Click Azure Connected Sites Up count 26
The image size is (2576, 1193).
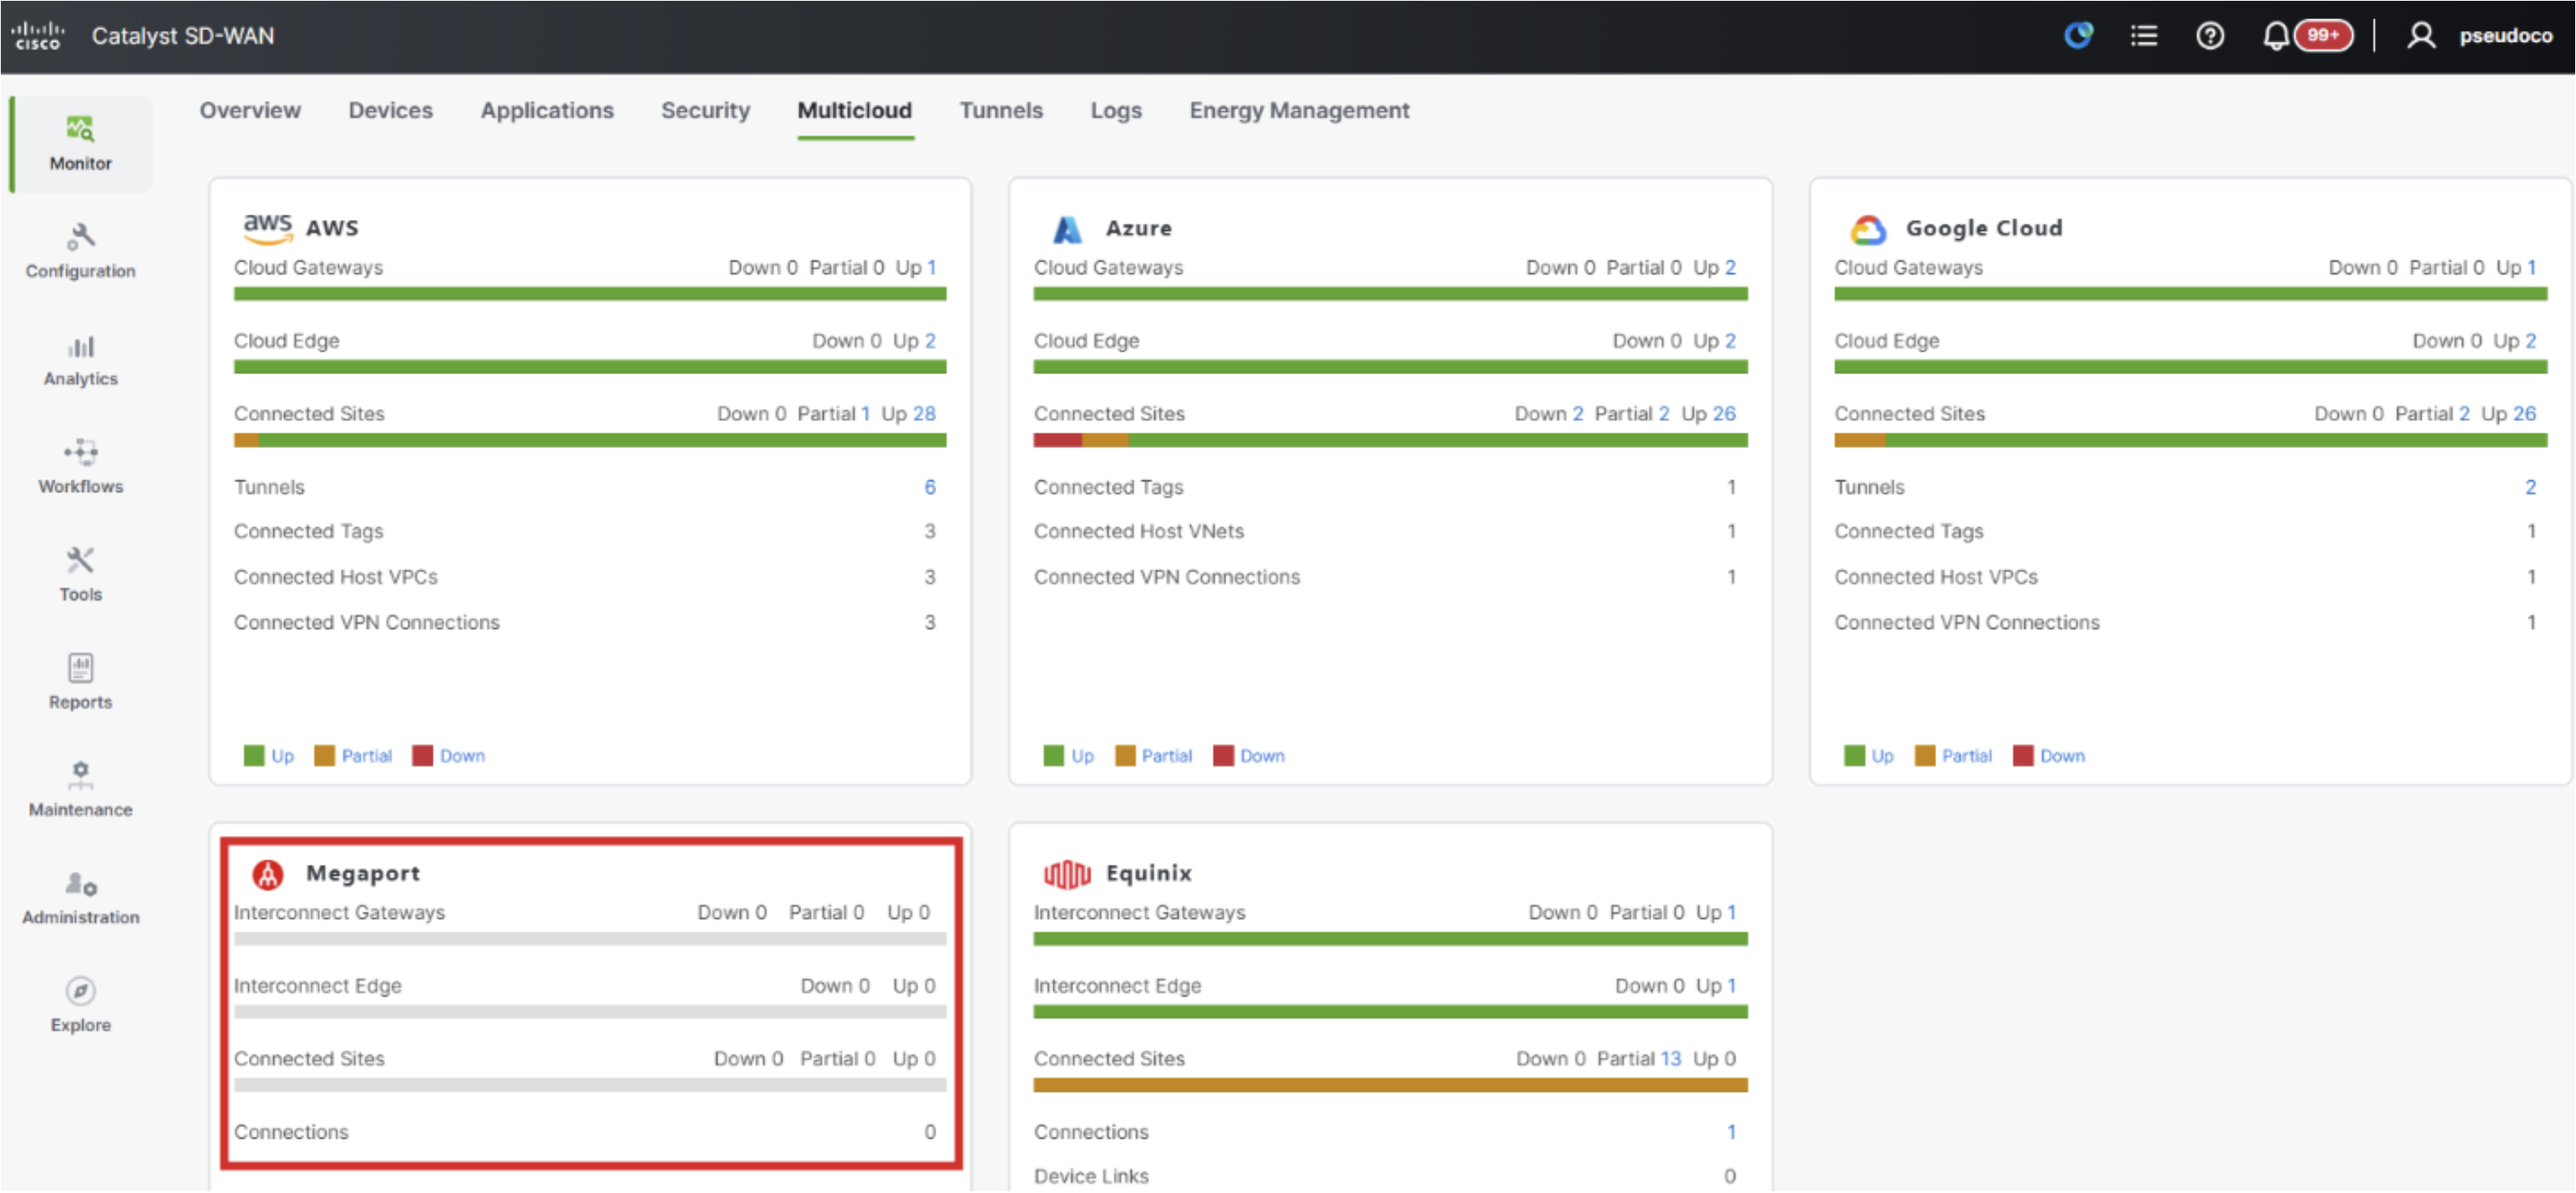click(x=1724, y=413)
